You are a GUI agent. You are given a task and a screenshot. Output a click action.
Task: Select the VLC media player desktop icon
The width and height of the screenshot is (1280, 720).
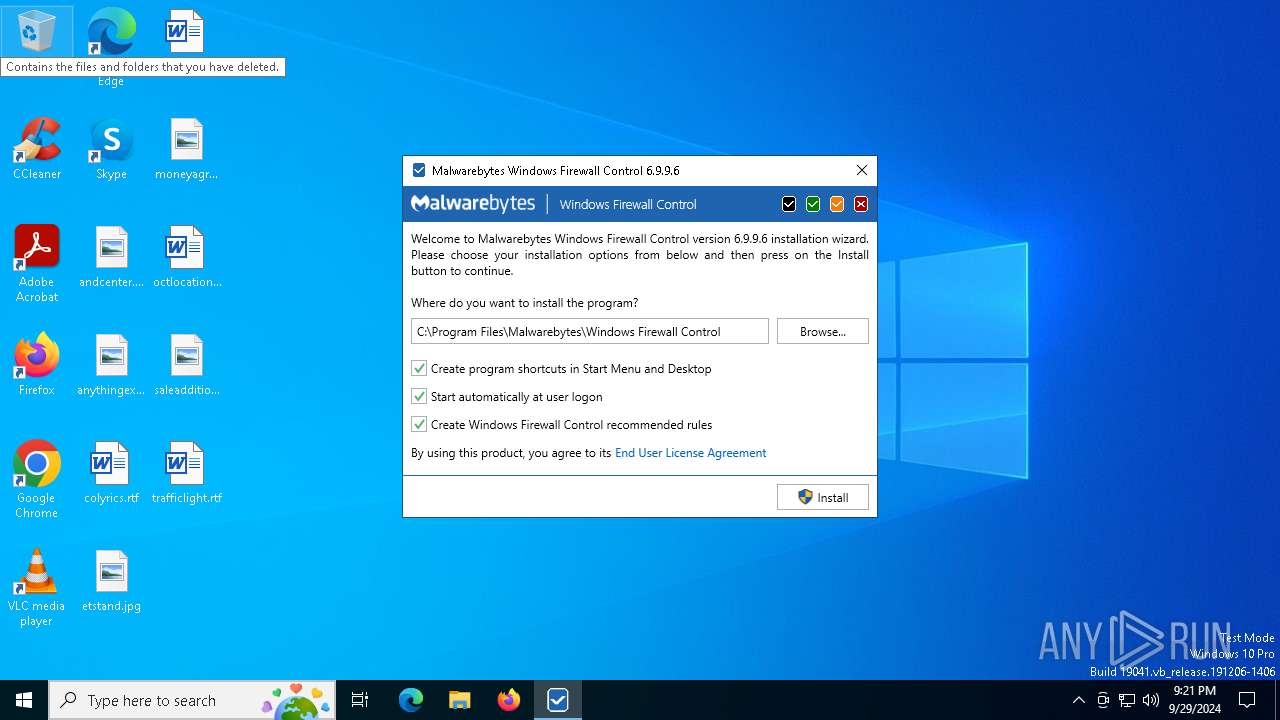pos(37,588)
